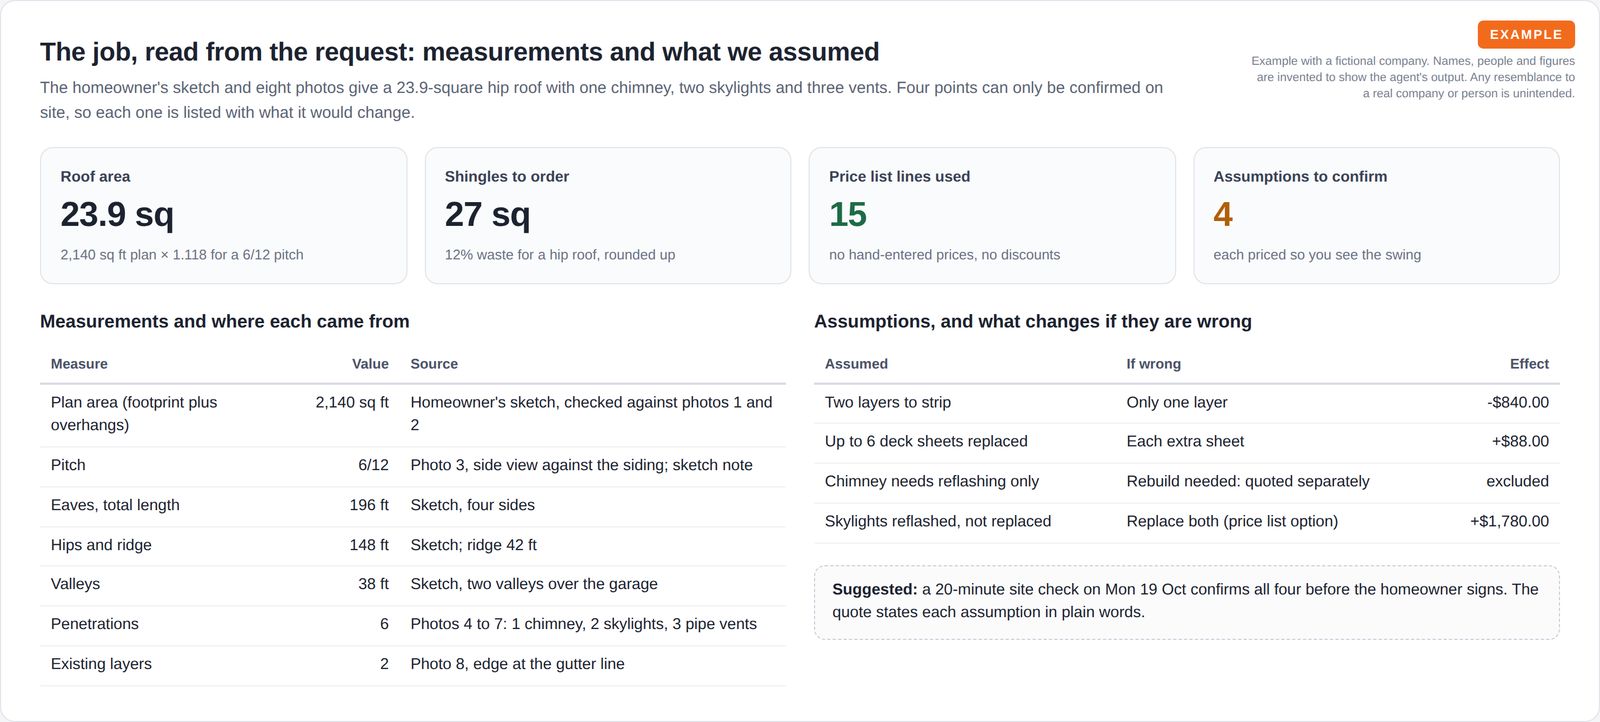This screenshot has height=722, width=1600.
Task: Click the Suggested site check note box
Action: coord(1187,602)
